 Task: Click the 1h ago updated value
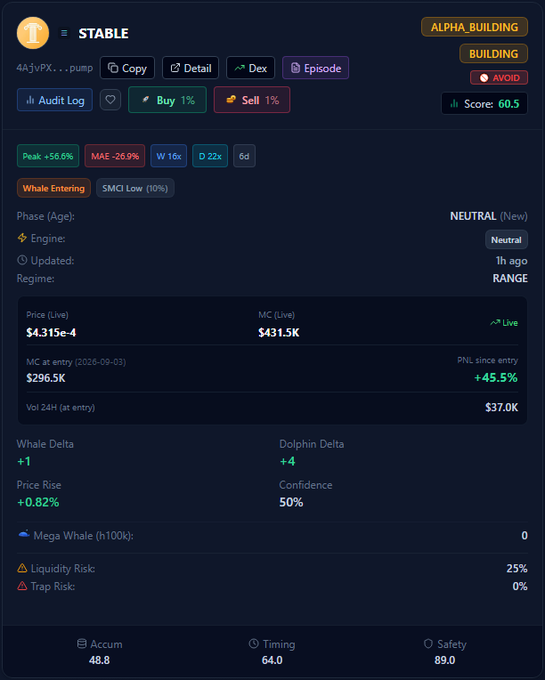512,260
